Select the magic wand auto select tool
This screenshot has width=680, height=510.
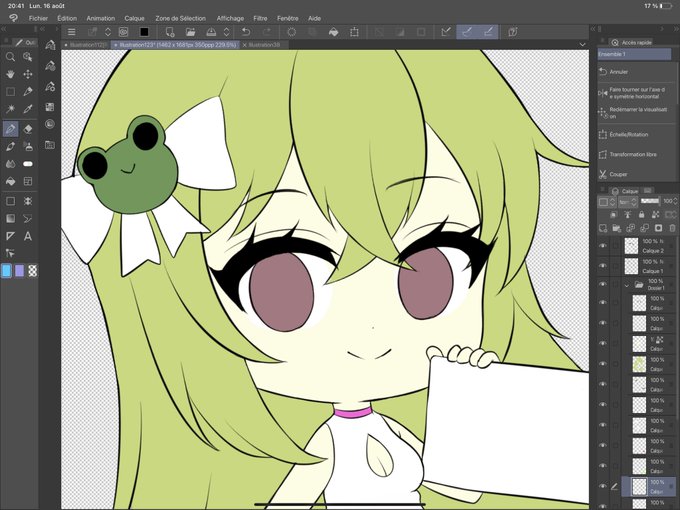(x=10, y=109)
